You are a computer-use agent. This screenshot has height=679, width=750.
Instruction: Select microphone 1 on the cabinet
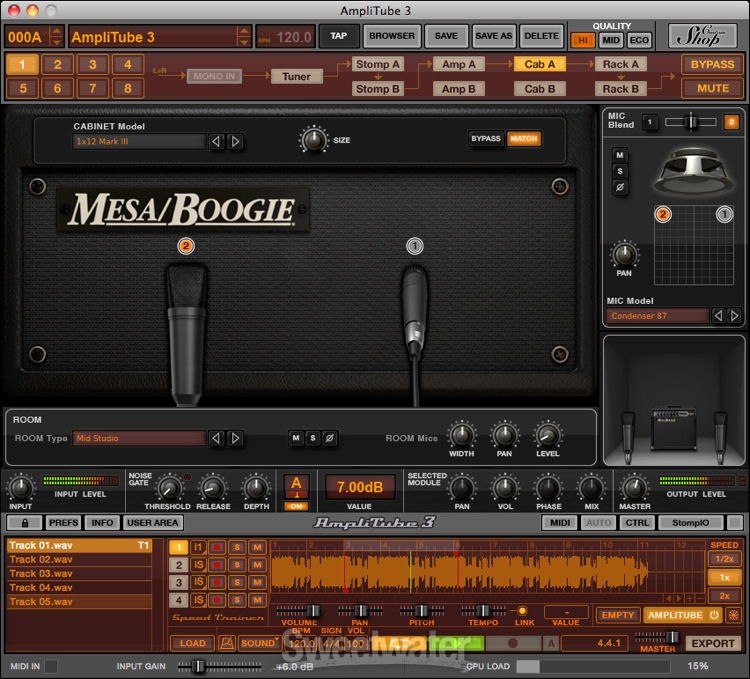coord(415,245)
